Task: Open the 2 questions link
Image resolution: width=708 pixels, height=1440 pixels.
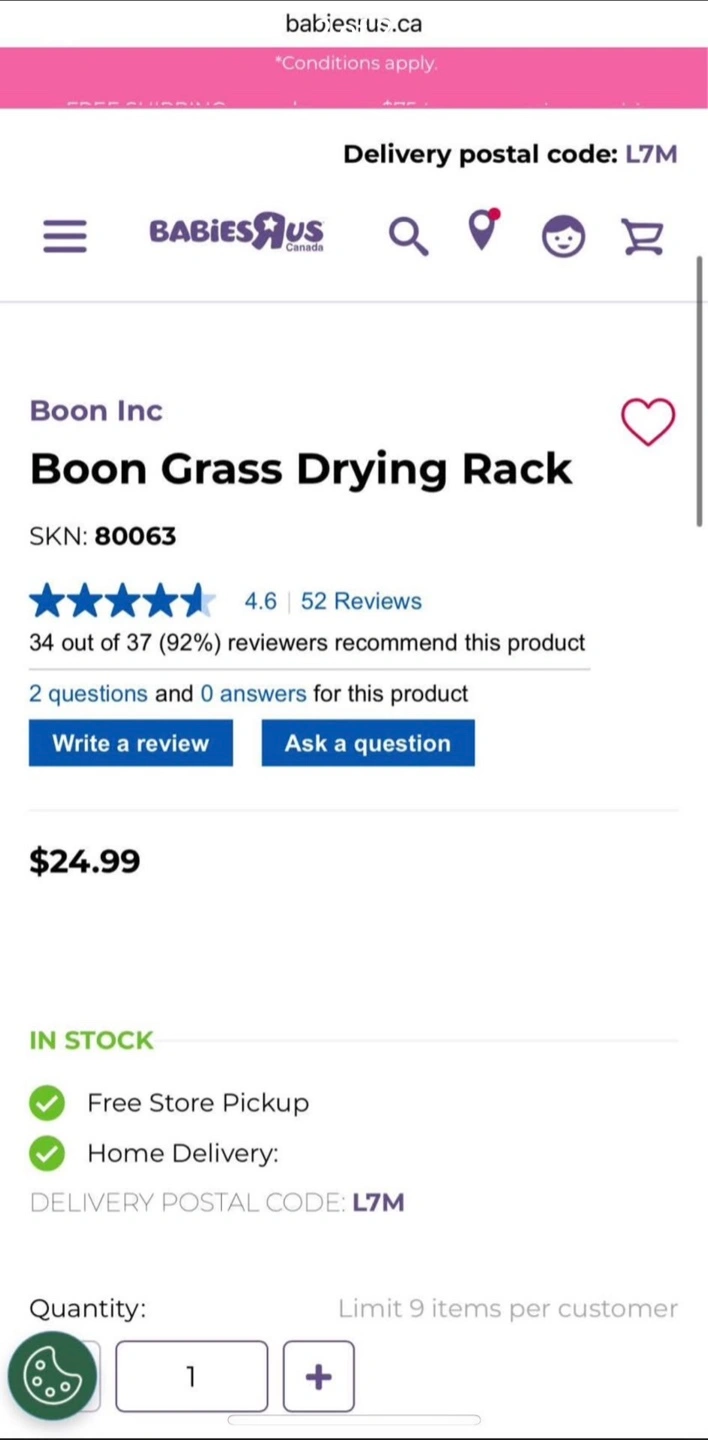Action: 88,694
